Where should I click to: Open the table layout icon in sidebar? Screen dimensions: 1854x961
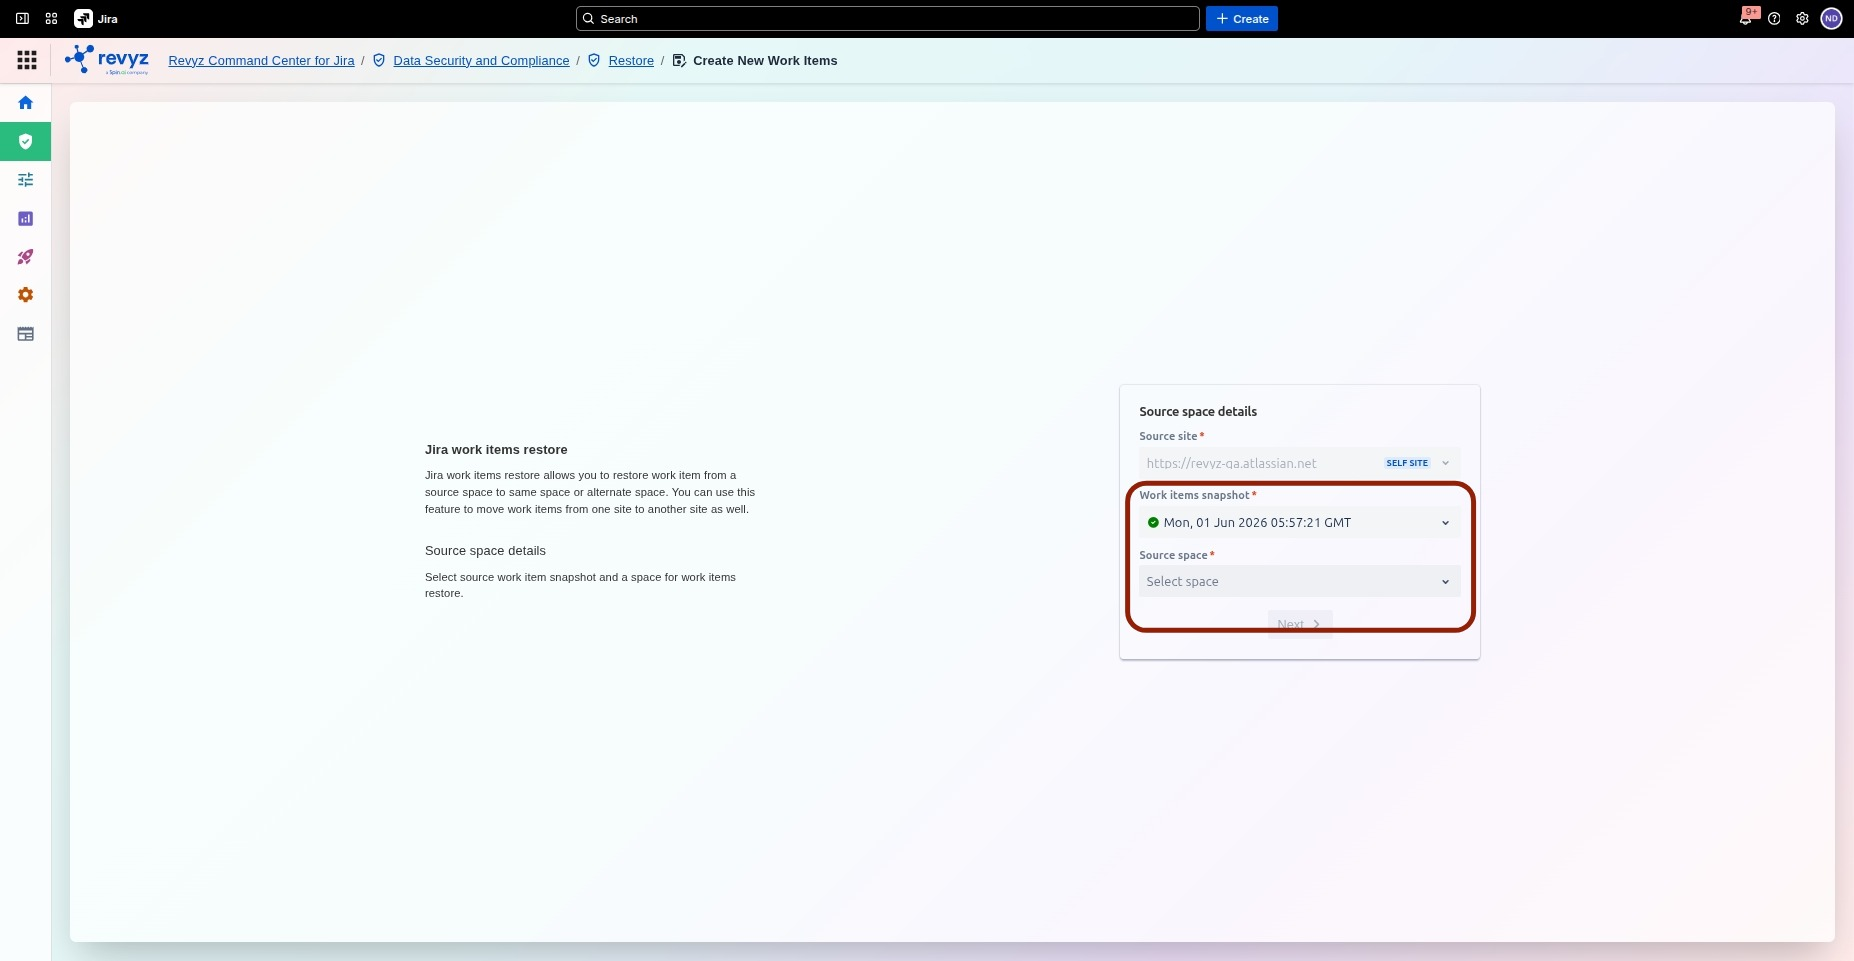click(26, 334)
